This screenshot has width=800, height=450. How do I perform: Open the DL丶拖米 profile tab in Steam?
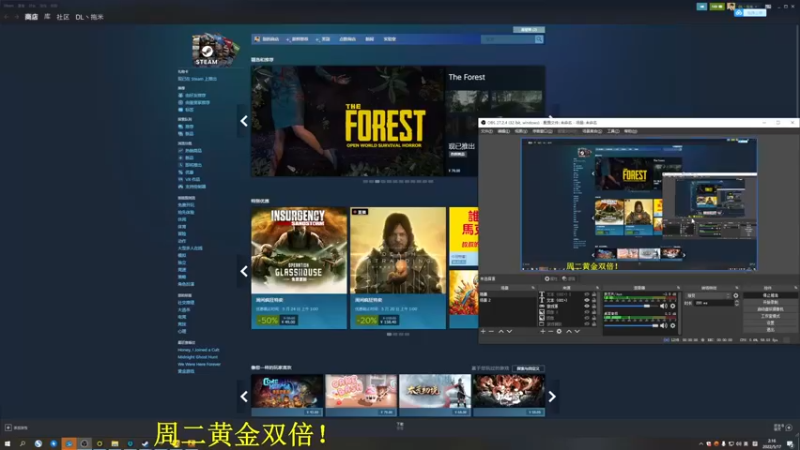[89, 17]
